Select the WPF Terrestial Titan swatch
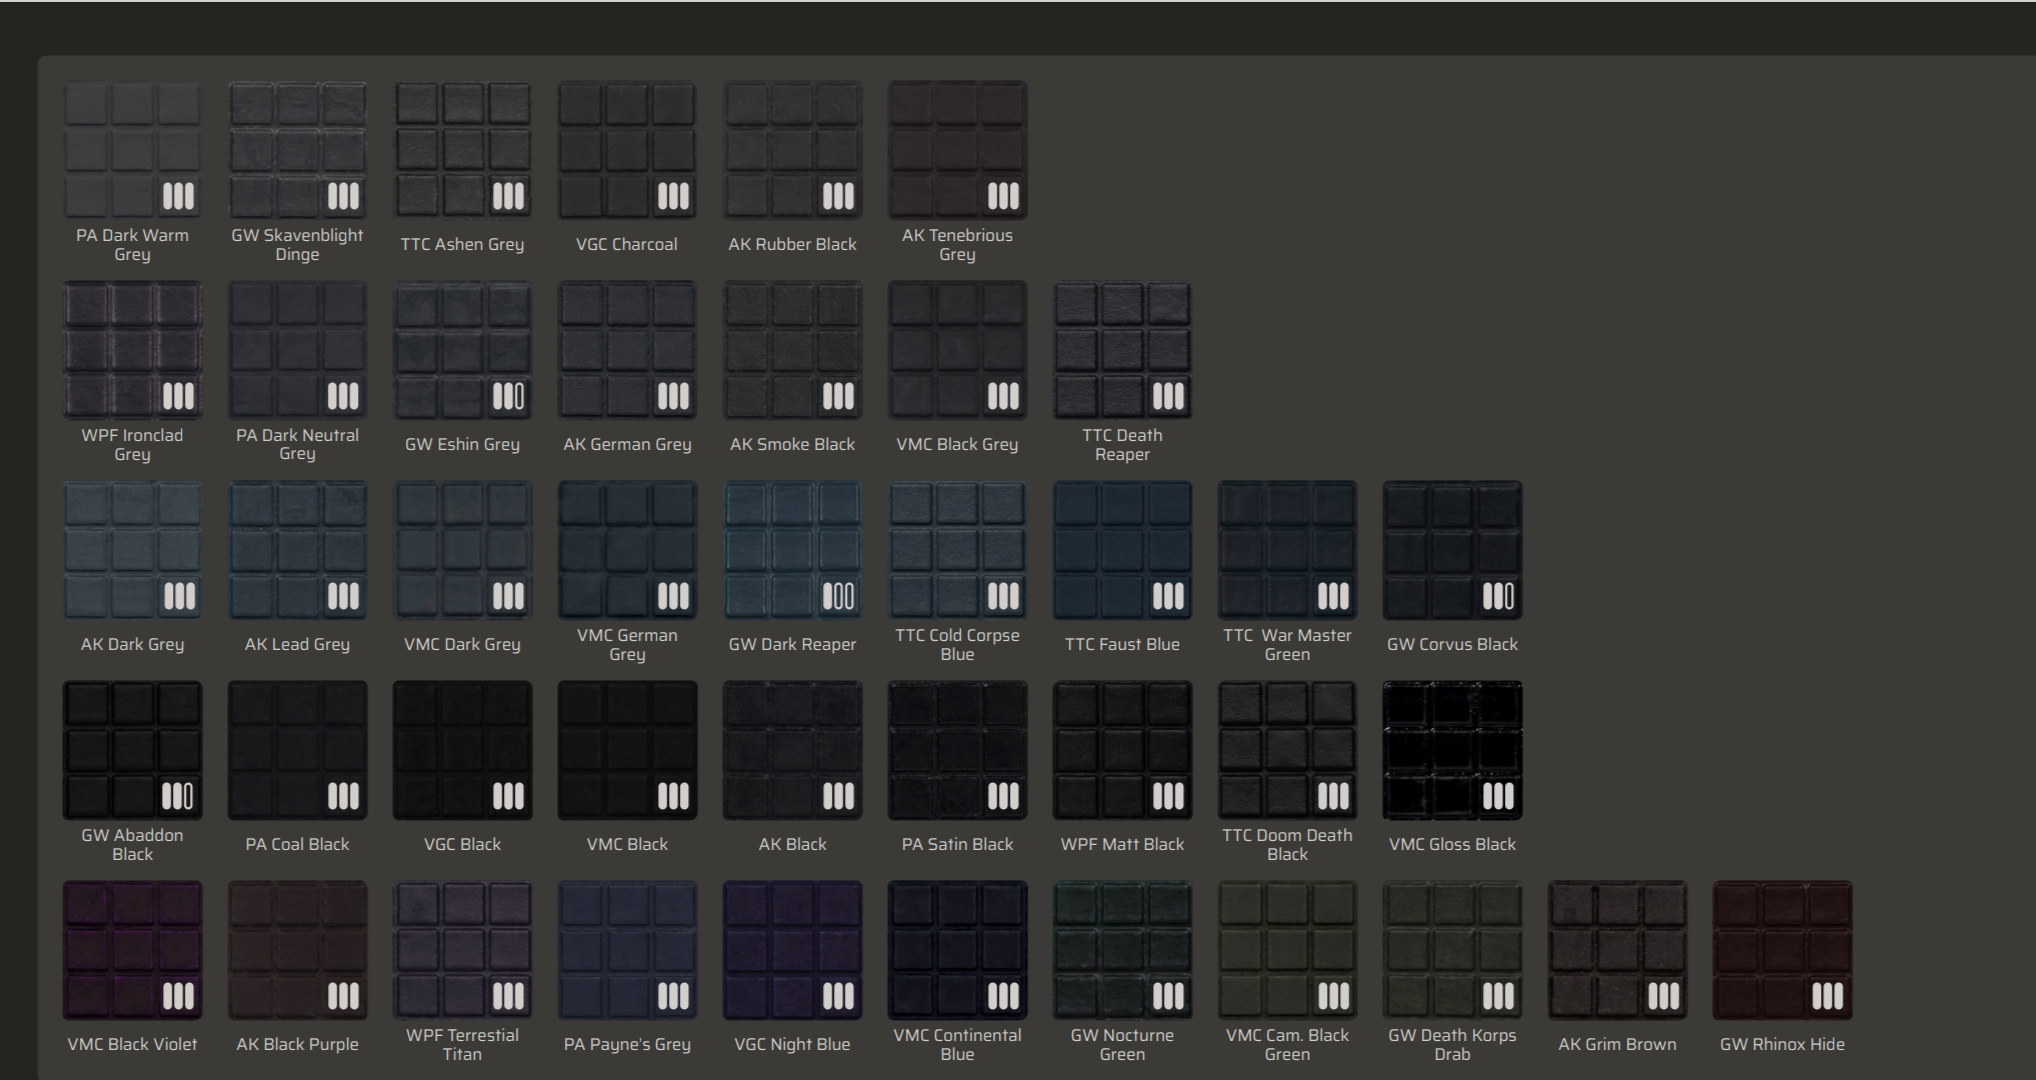2036x1080 pixels. [462, 950]
